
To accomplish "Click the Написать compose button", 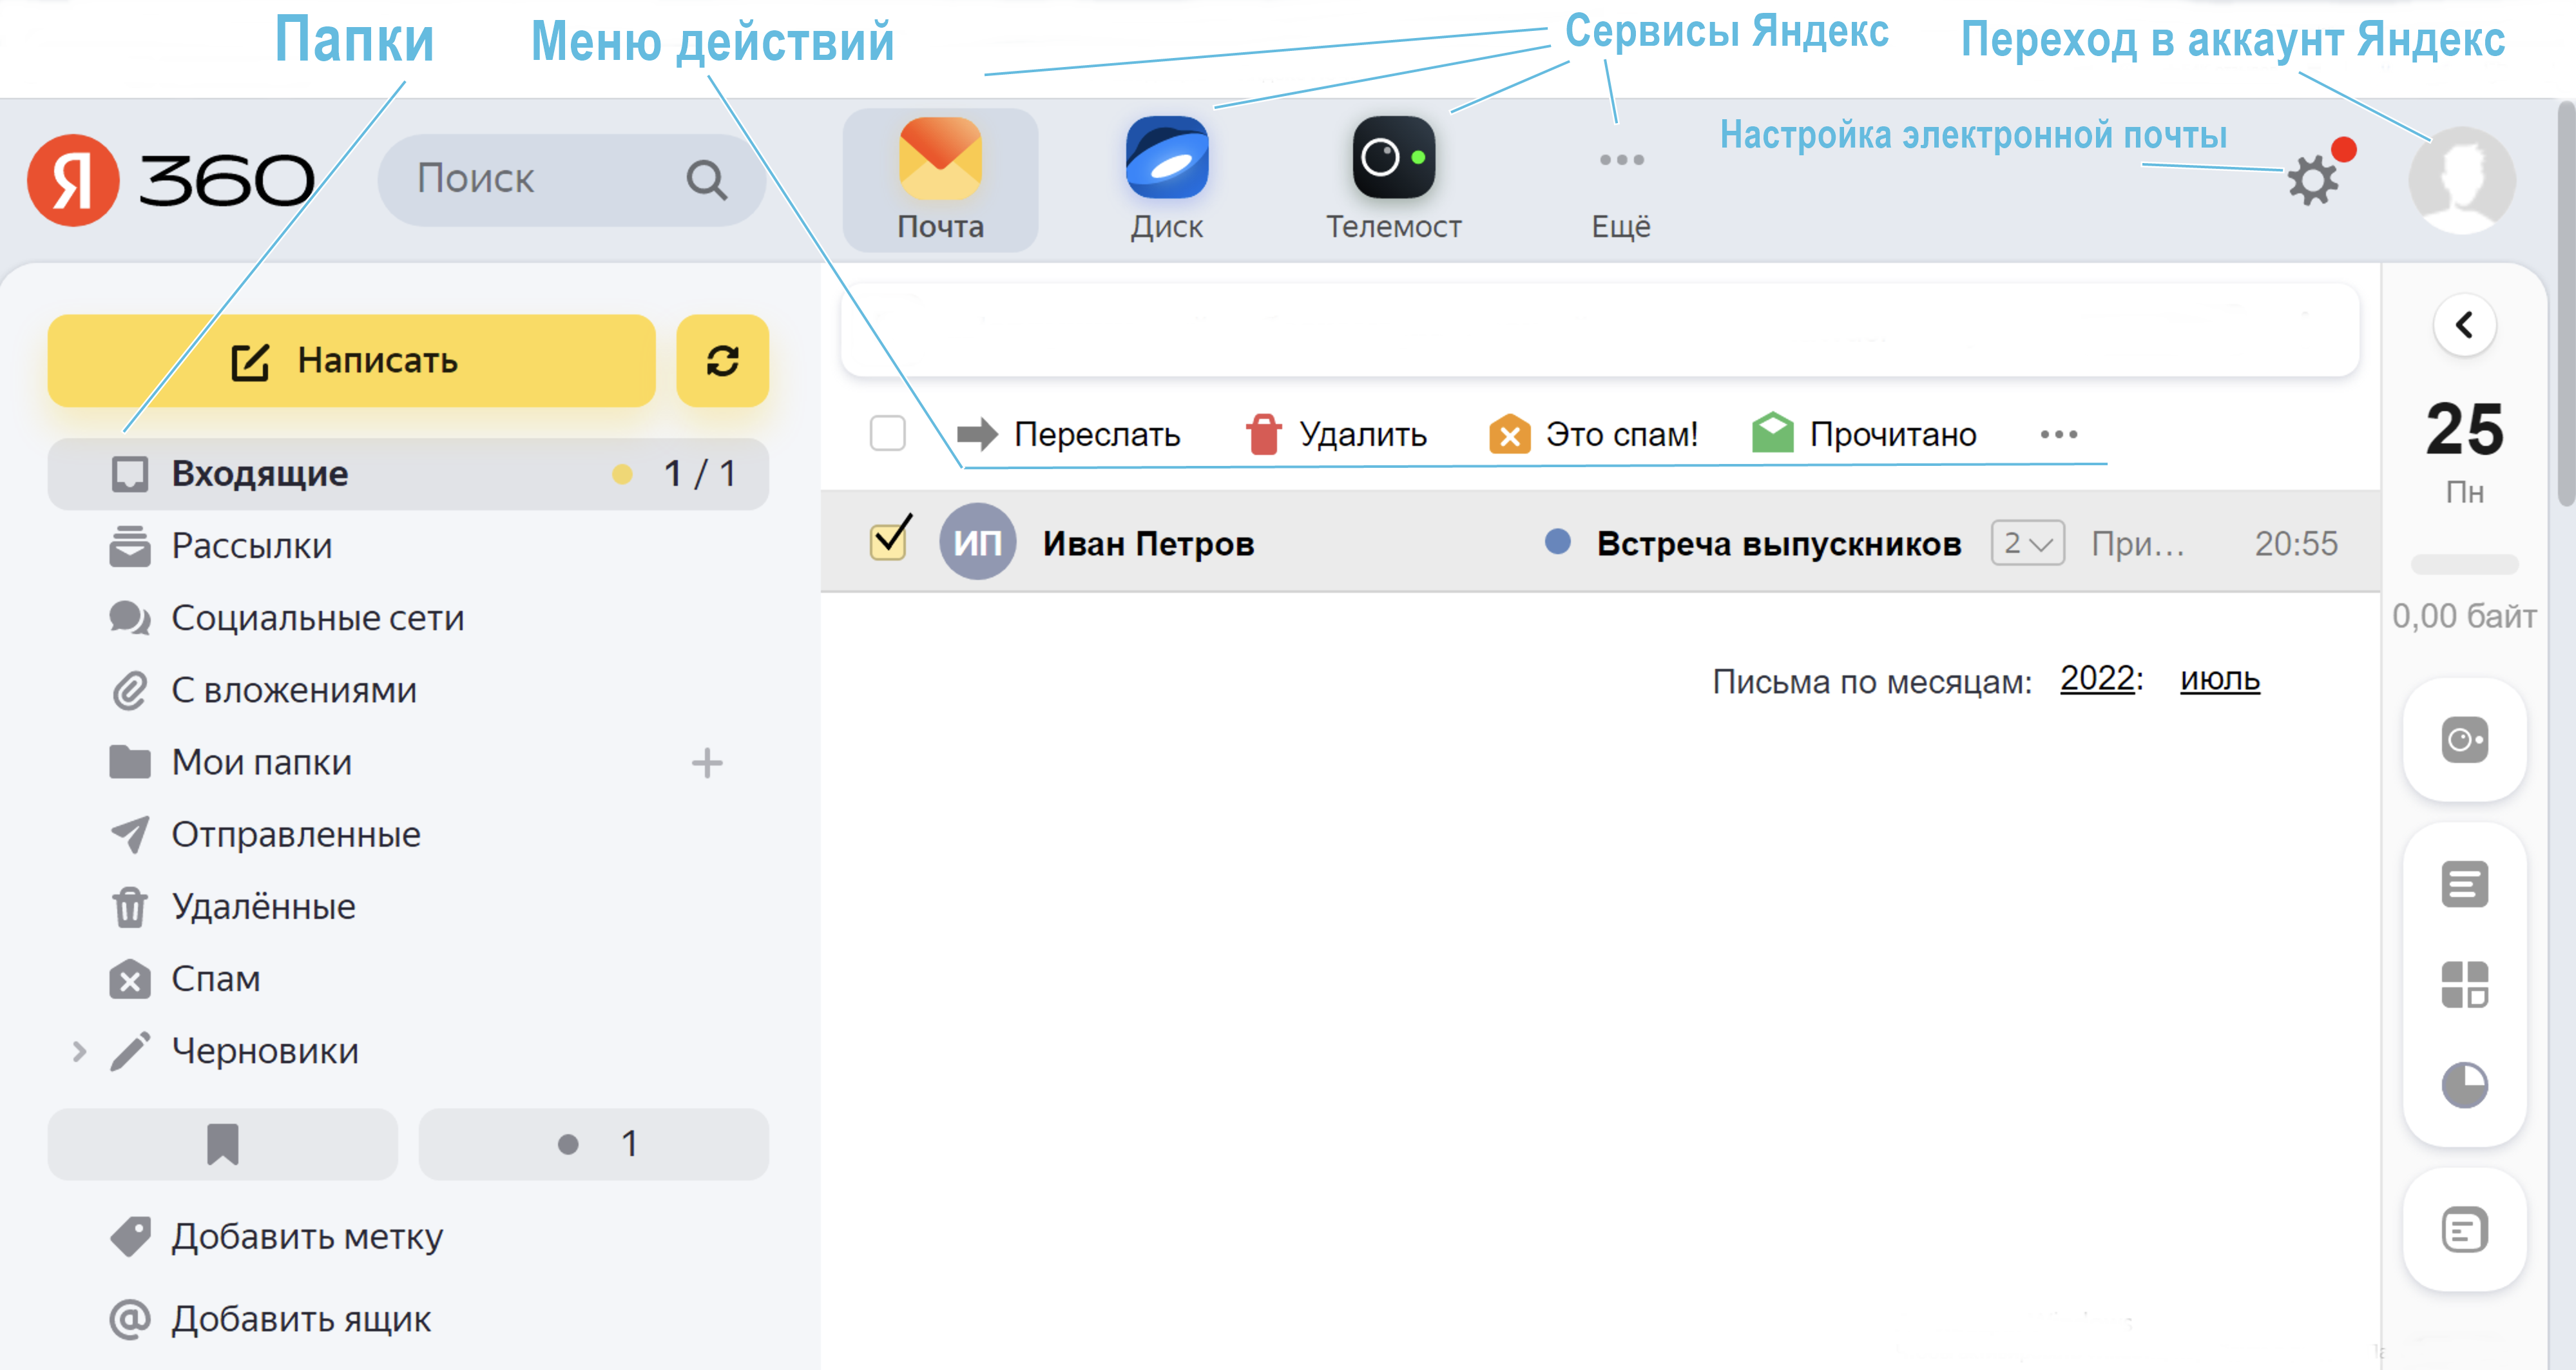I will point(351,361).
